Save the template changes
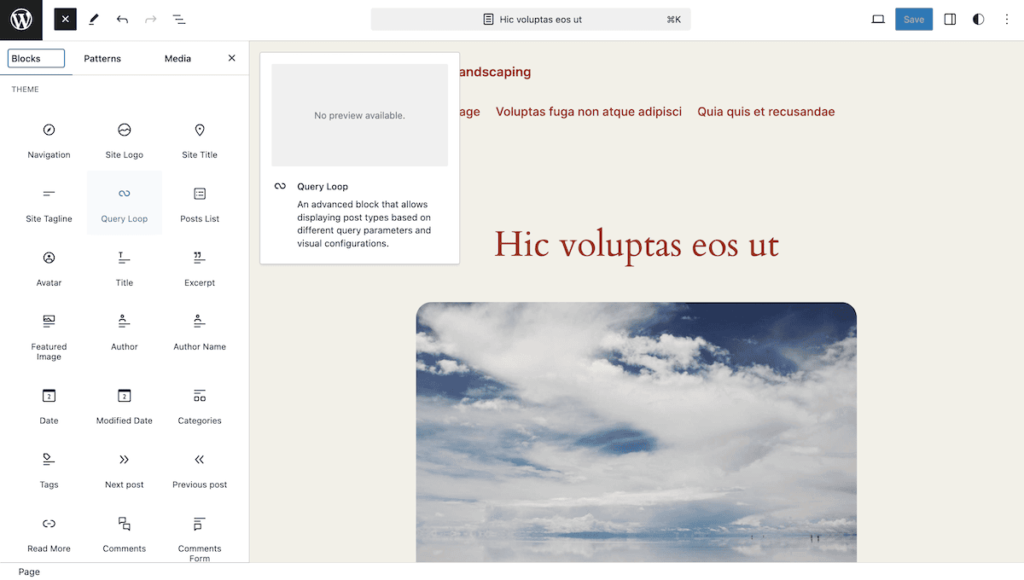 tap(913, 19)
